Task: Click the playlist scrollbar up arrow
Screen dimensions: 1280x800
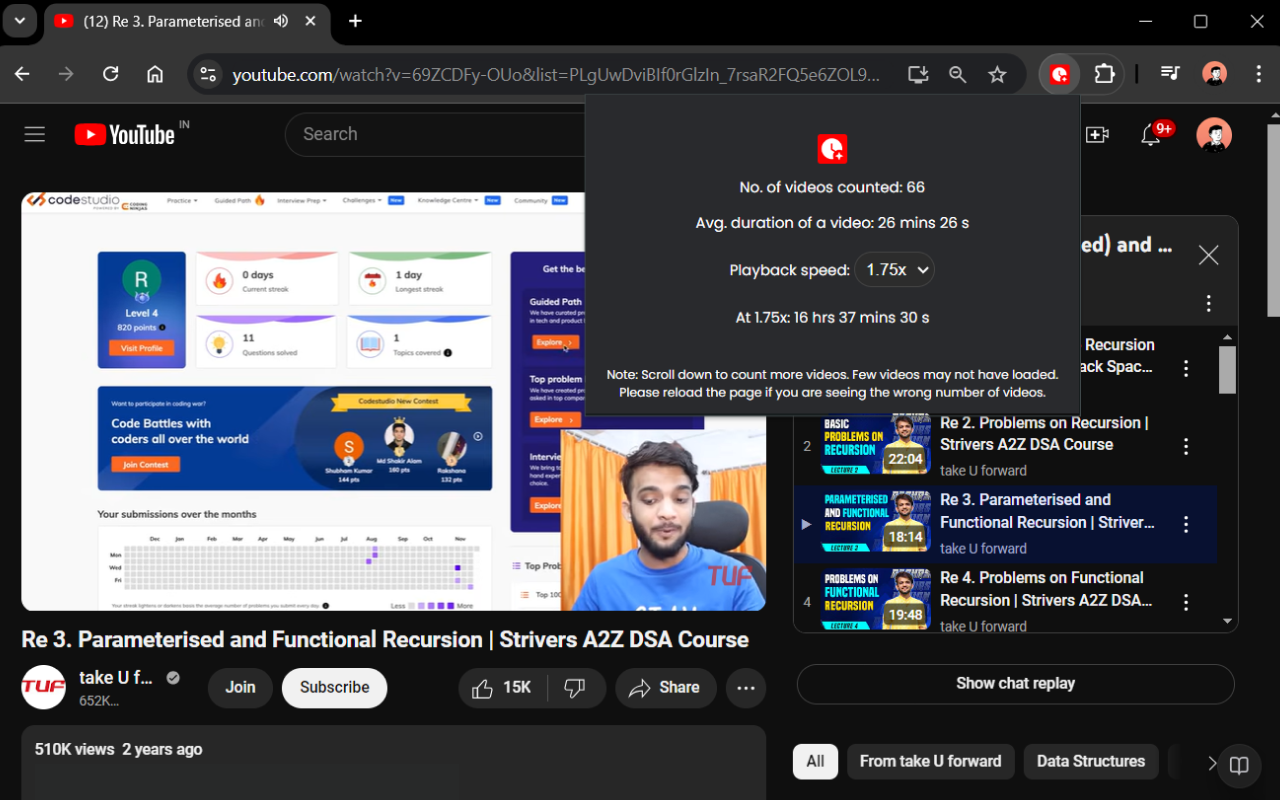Action: (1227, 337)
